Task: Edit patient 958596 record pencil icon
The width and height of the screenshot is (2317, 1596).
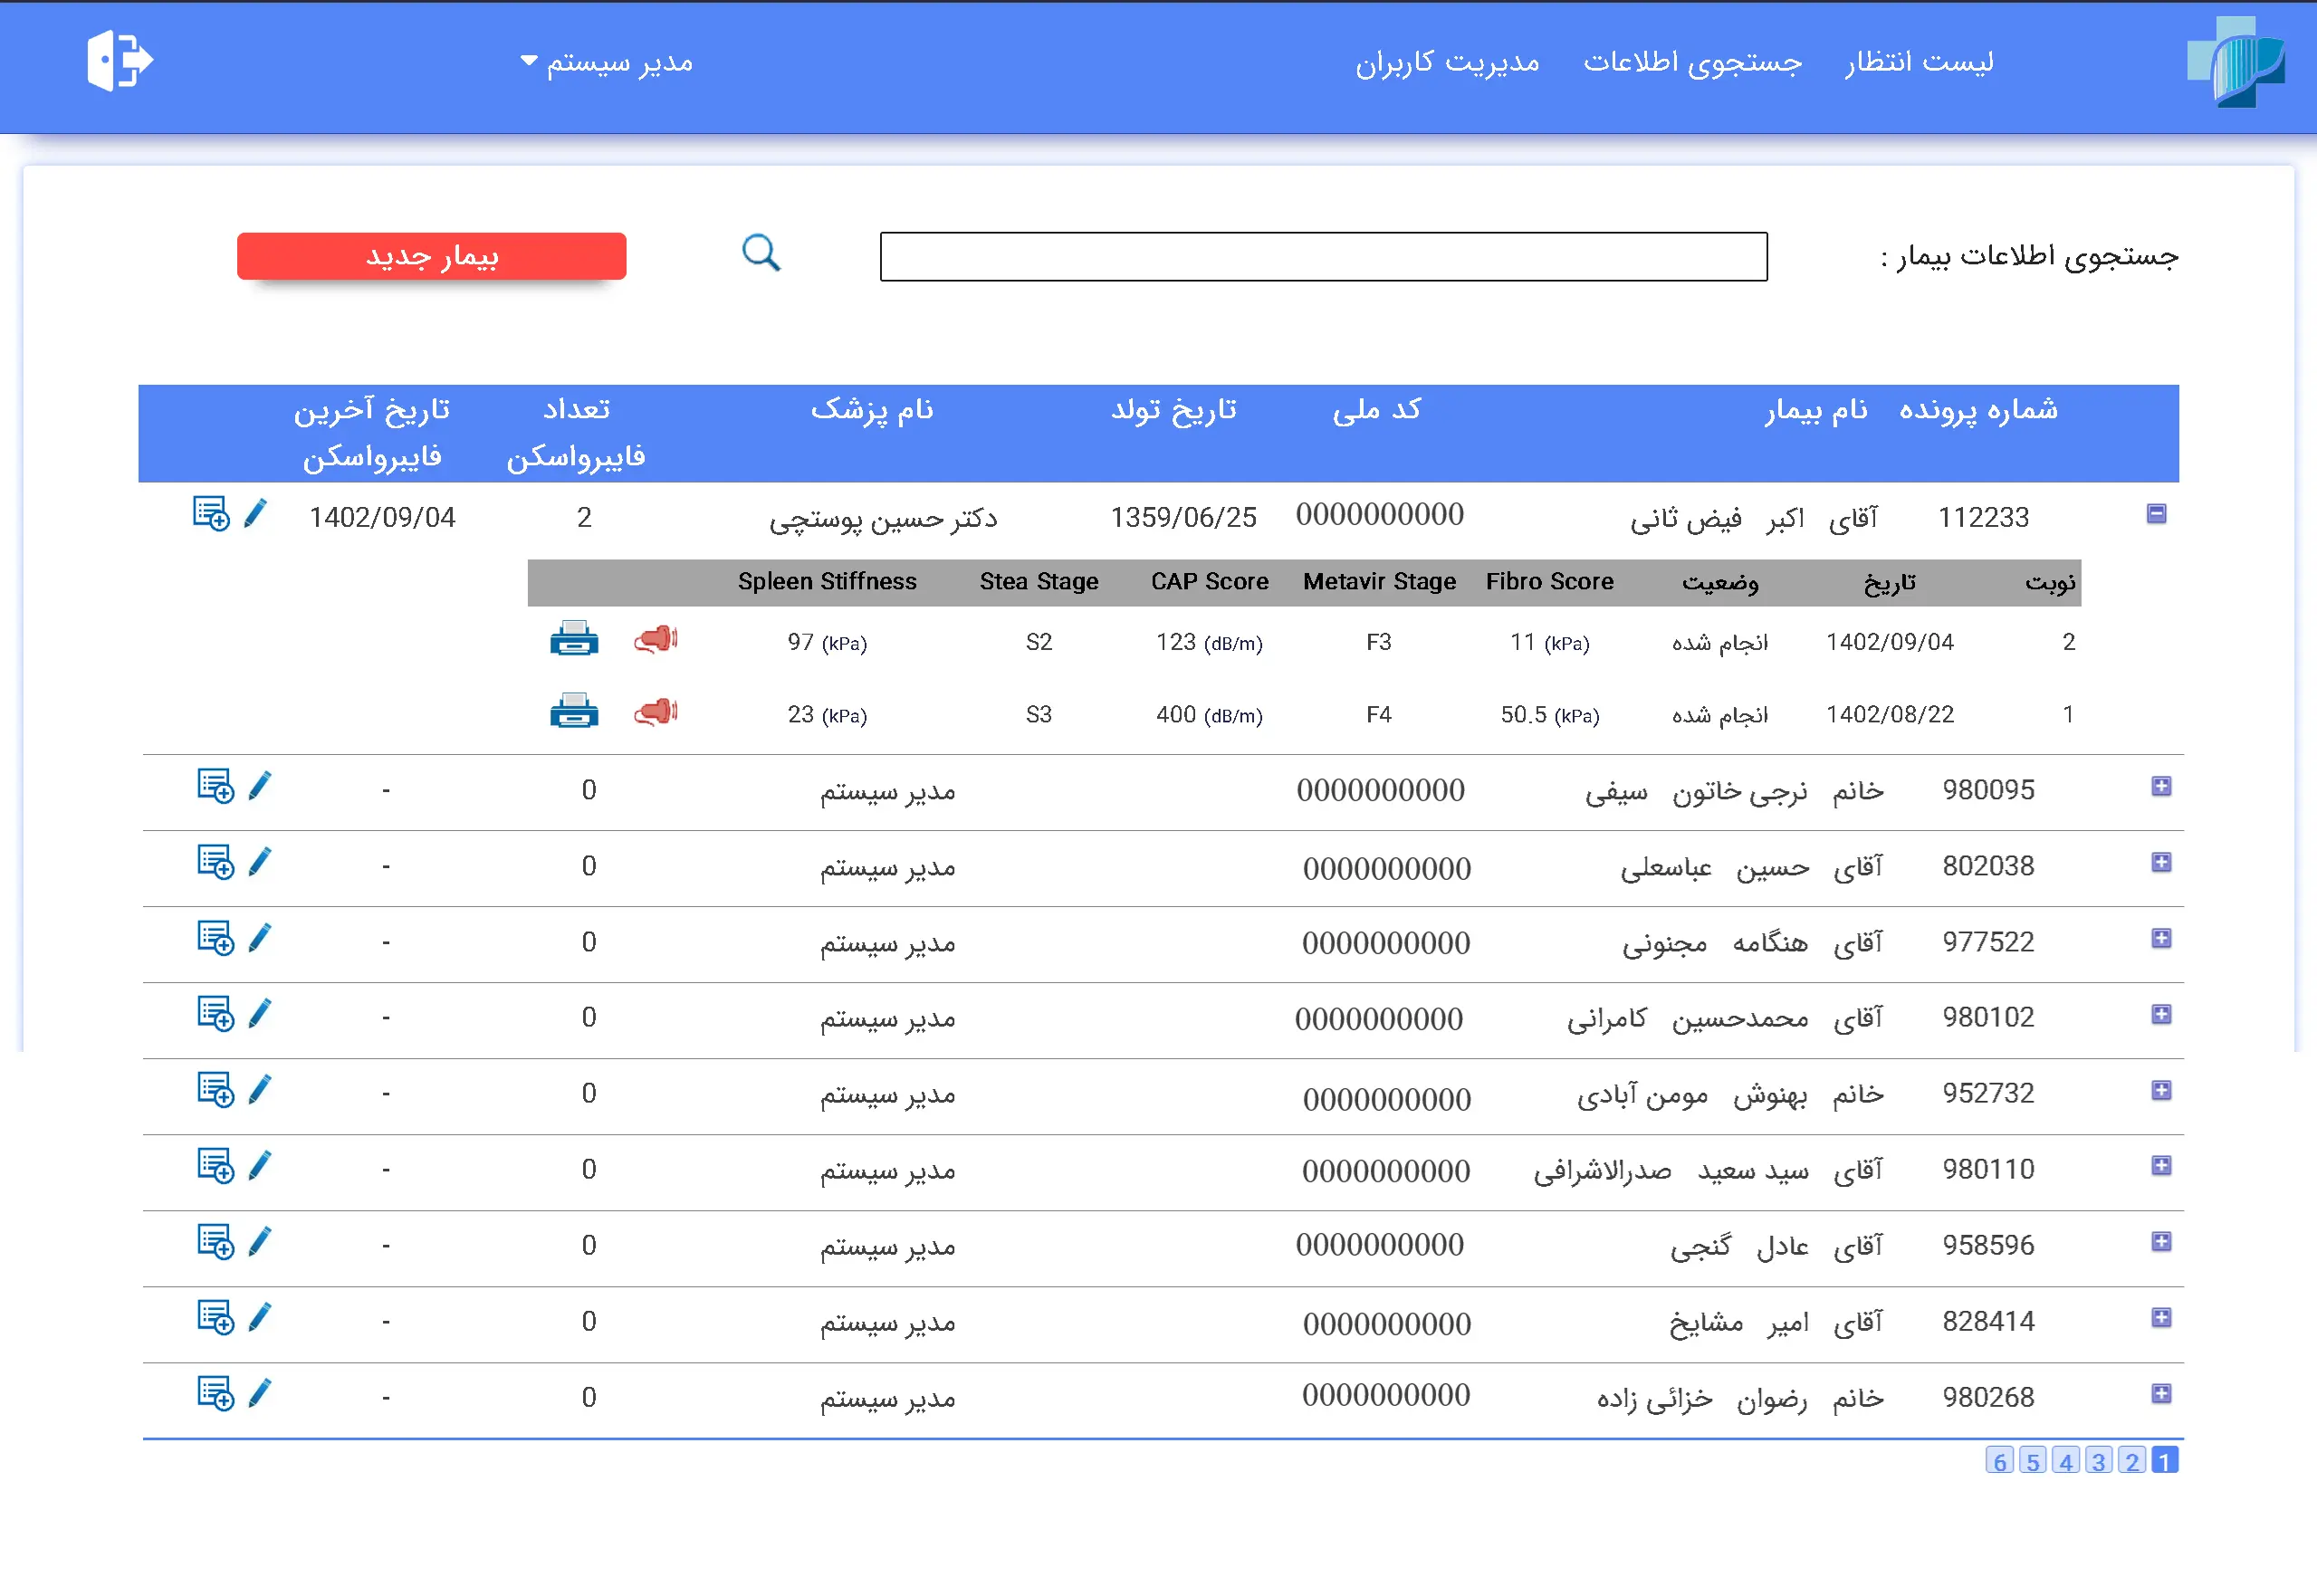Action: tap(260, 1242)
